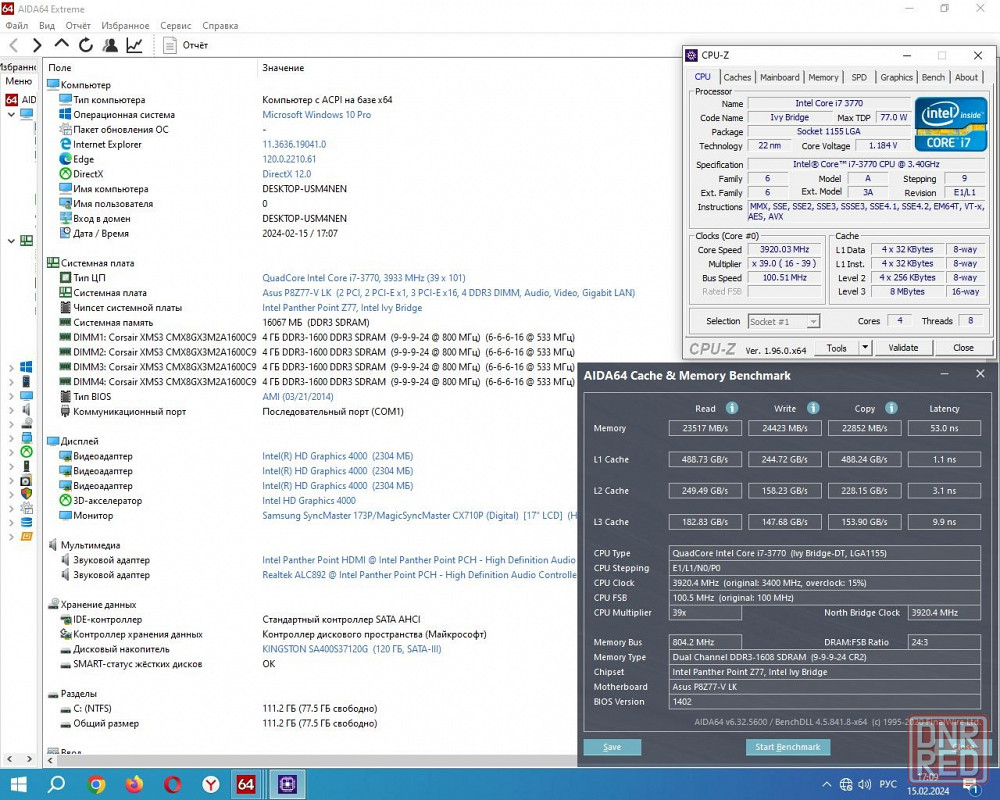Switch to Mainboard tab in CPU-Z
Screen dimensions: 1000x800
(x=779, y=77)
